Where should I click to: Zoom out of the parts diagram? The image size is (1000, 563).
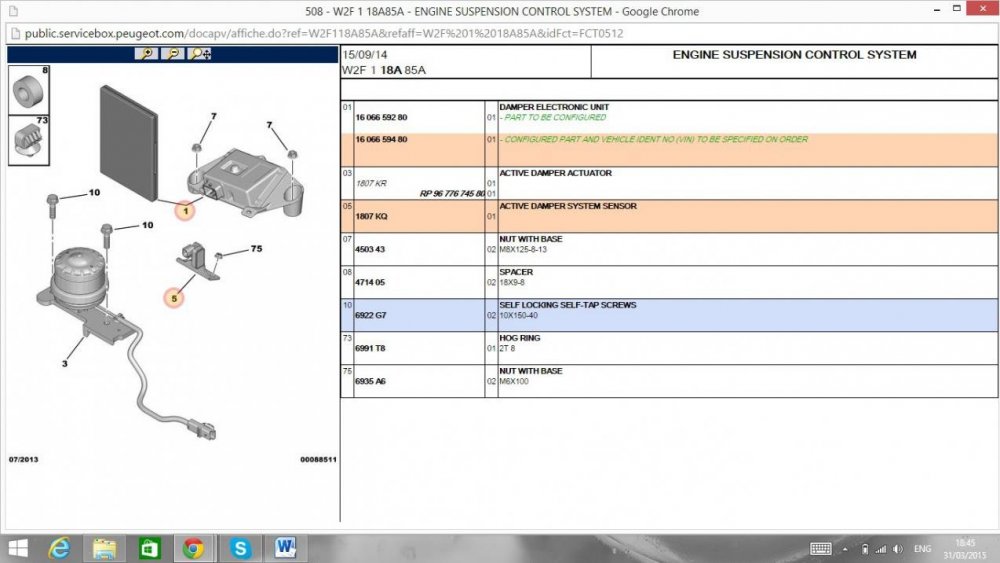pos(173,54)
